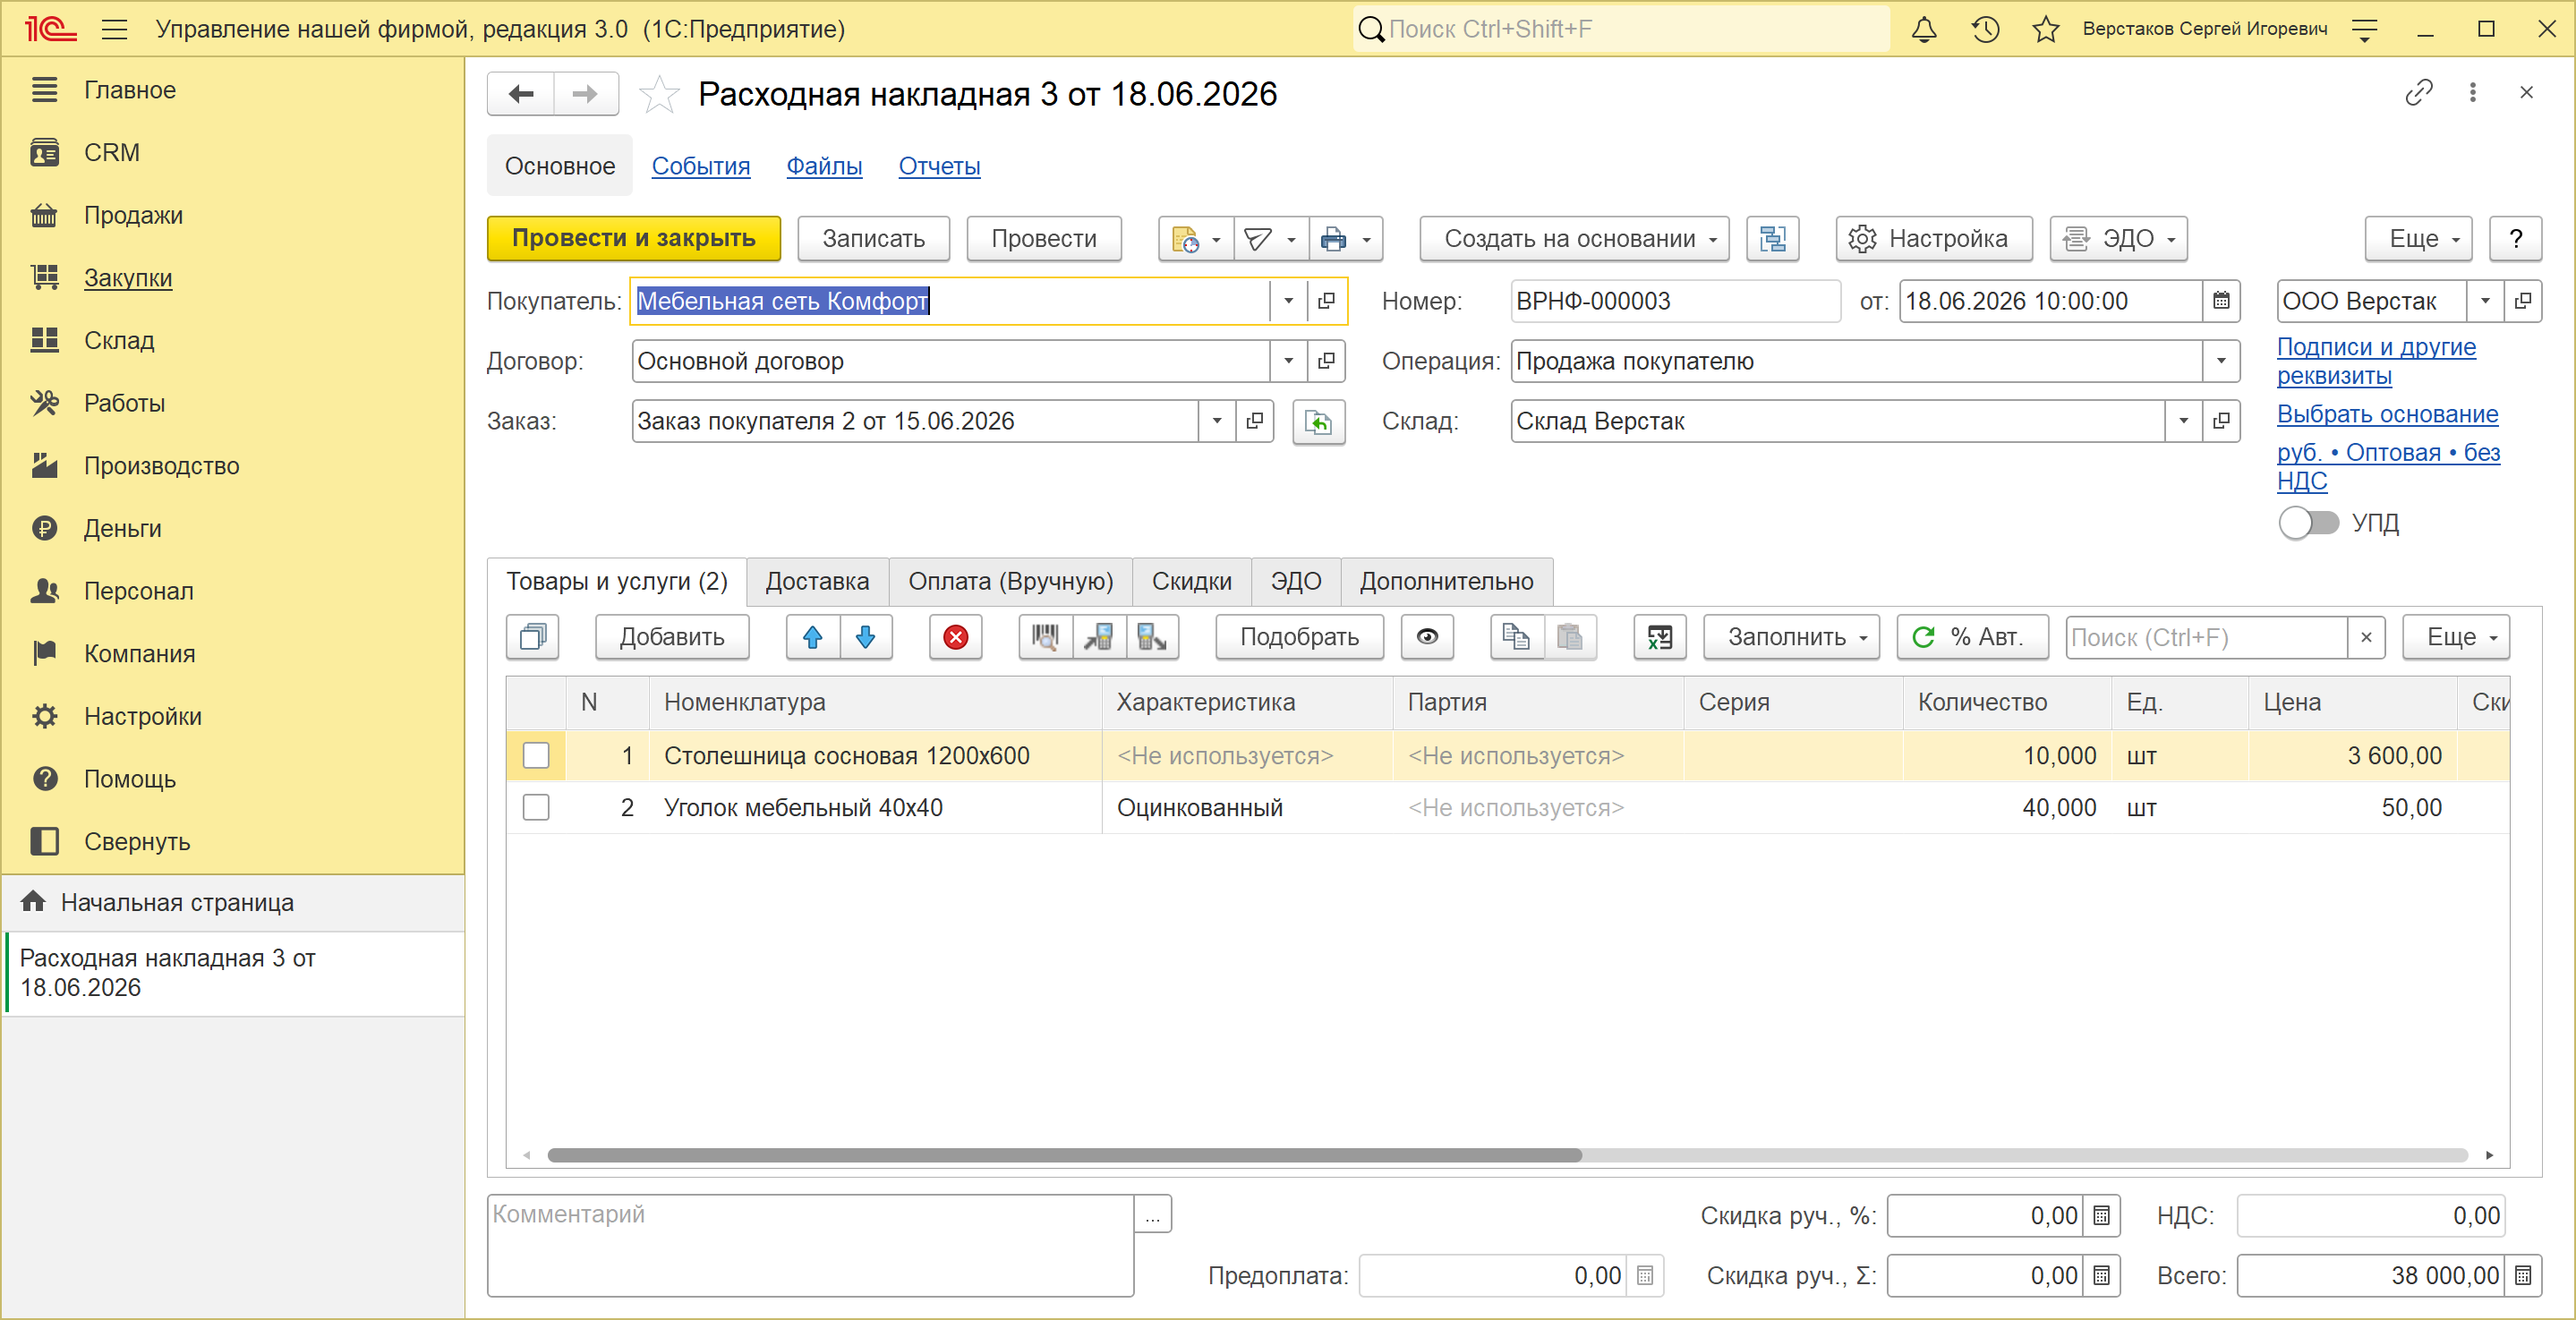
Task: Unload data to collection terminal icon
Action: click(1152, 637)
